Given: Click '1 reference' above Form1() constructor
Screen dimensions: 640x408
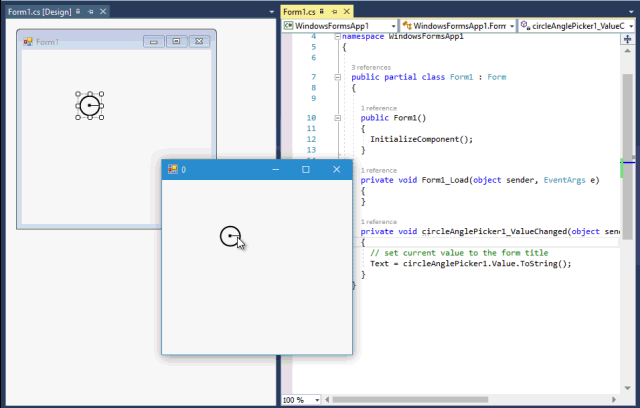Looking at the screenshot, I should pos(379,108).
